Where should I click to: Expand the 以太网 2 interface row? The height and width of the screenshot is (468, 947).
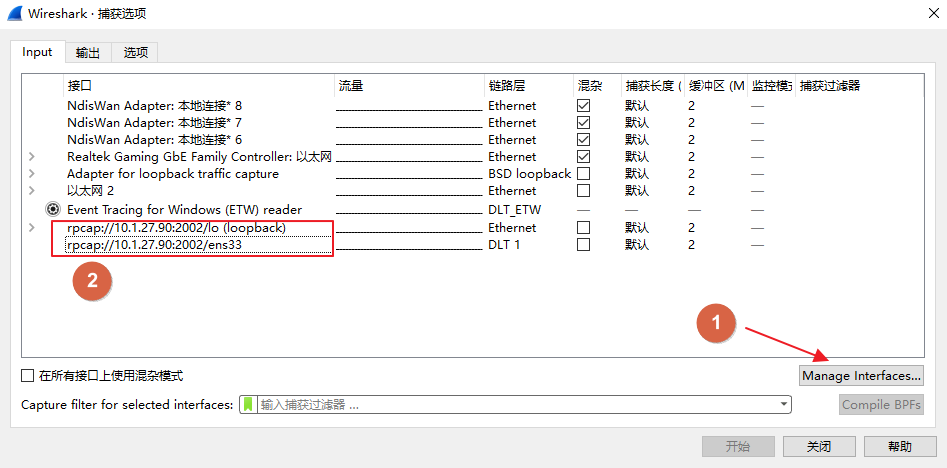[x=32, y=190]
